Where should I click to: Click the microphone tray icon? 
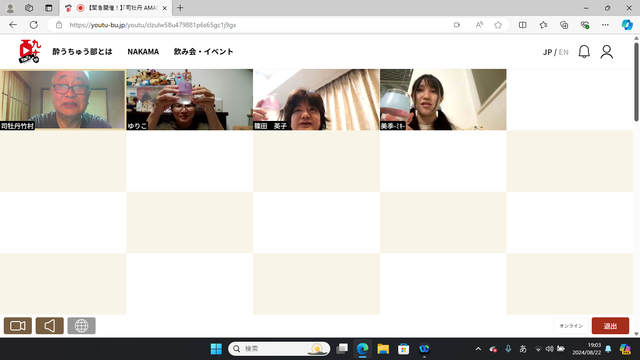[x=508, y=349]
